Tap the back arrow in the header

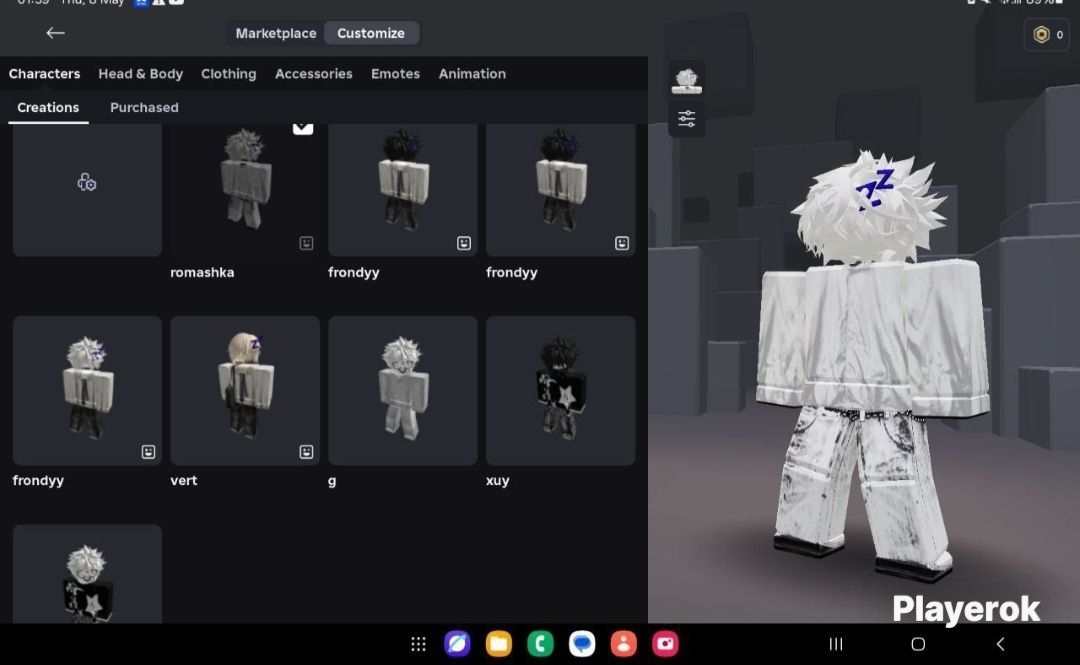click(x=55, y=32)
